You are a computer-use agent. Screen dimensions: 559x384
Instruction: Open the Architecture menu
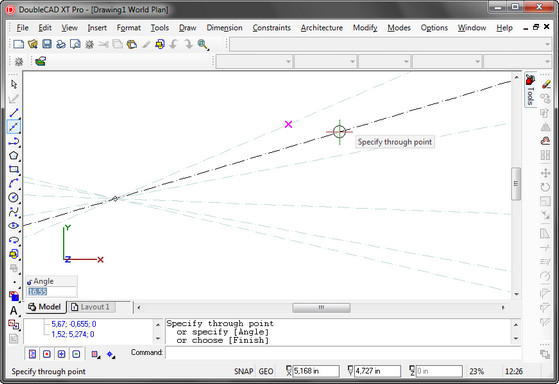322,28
